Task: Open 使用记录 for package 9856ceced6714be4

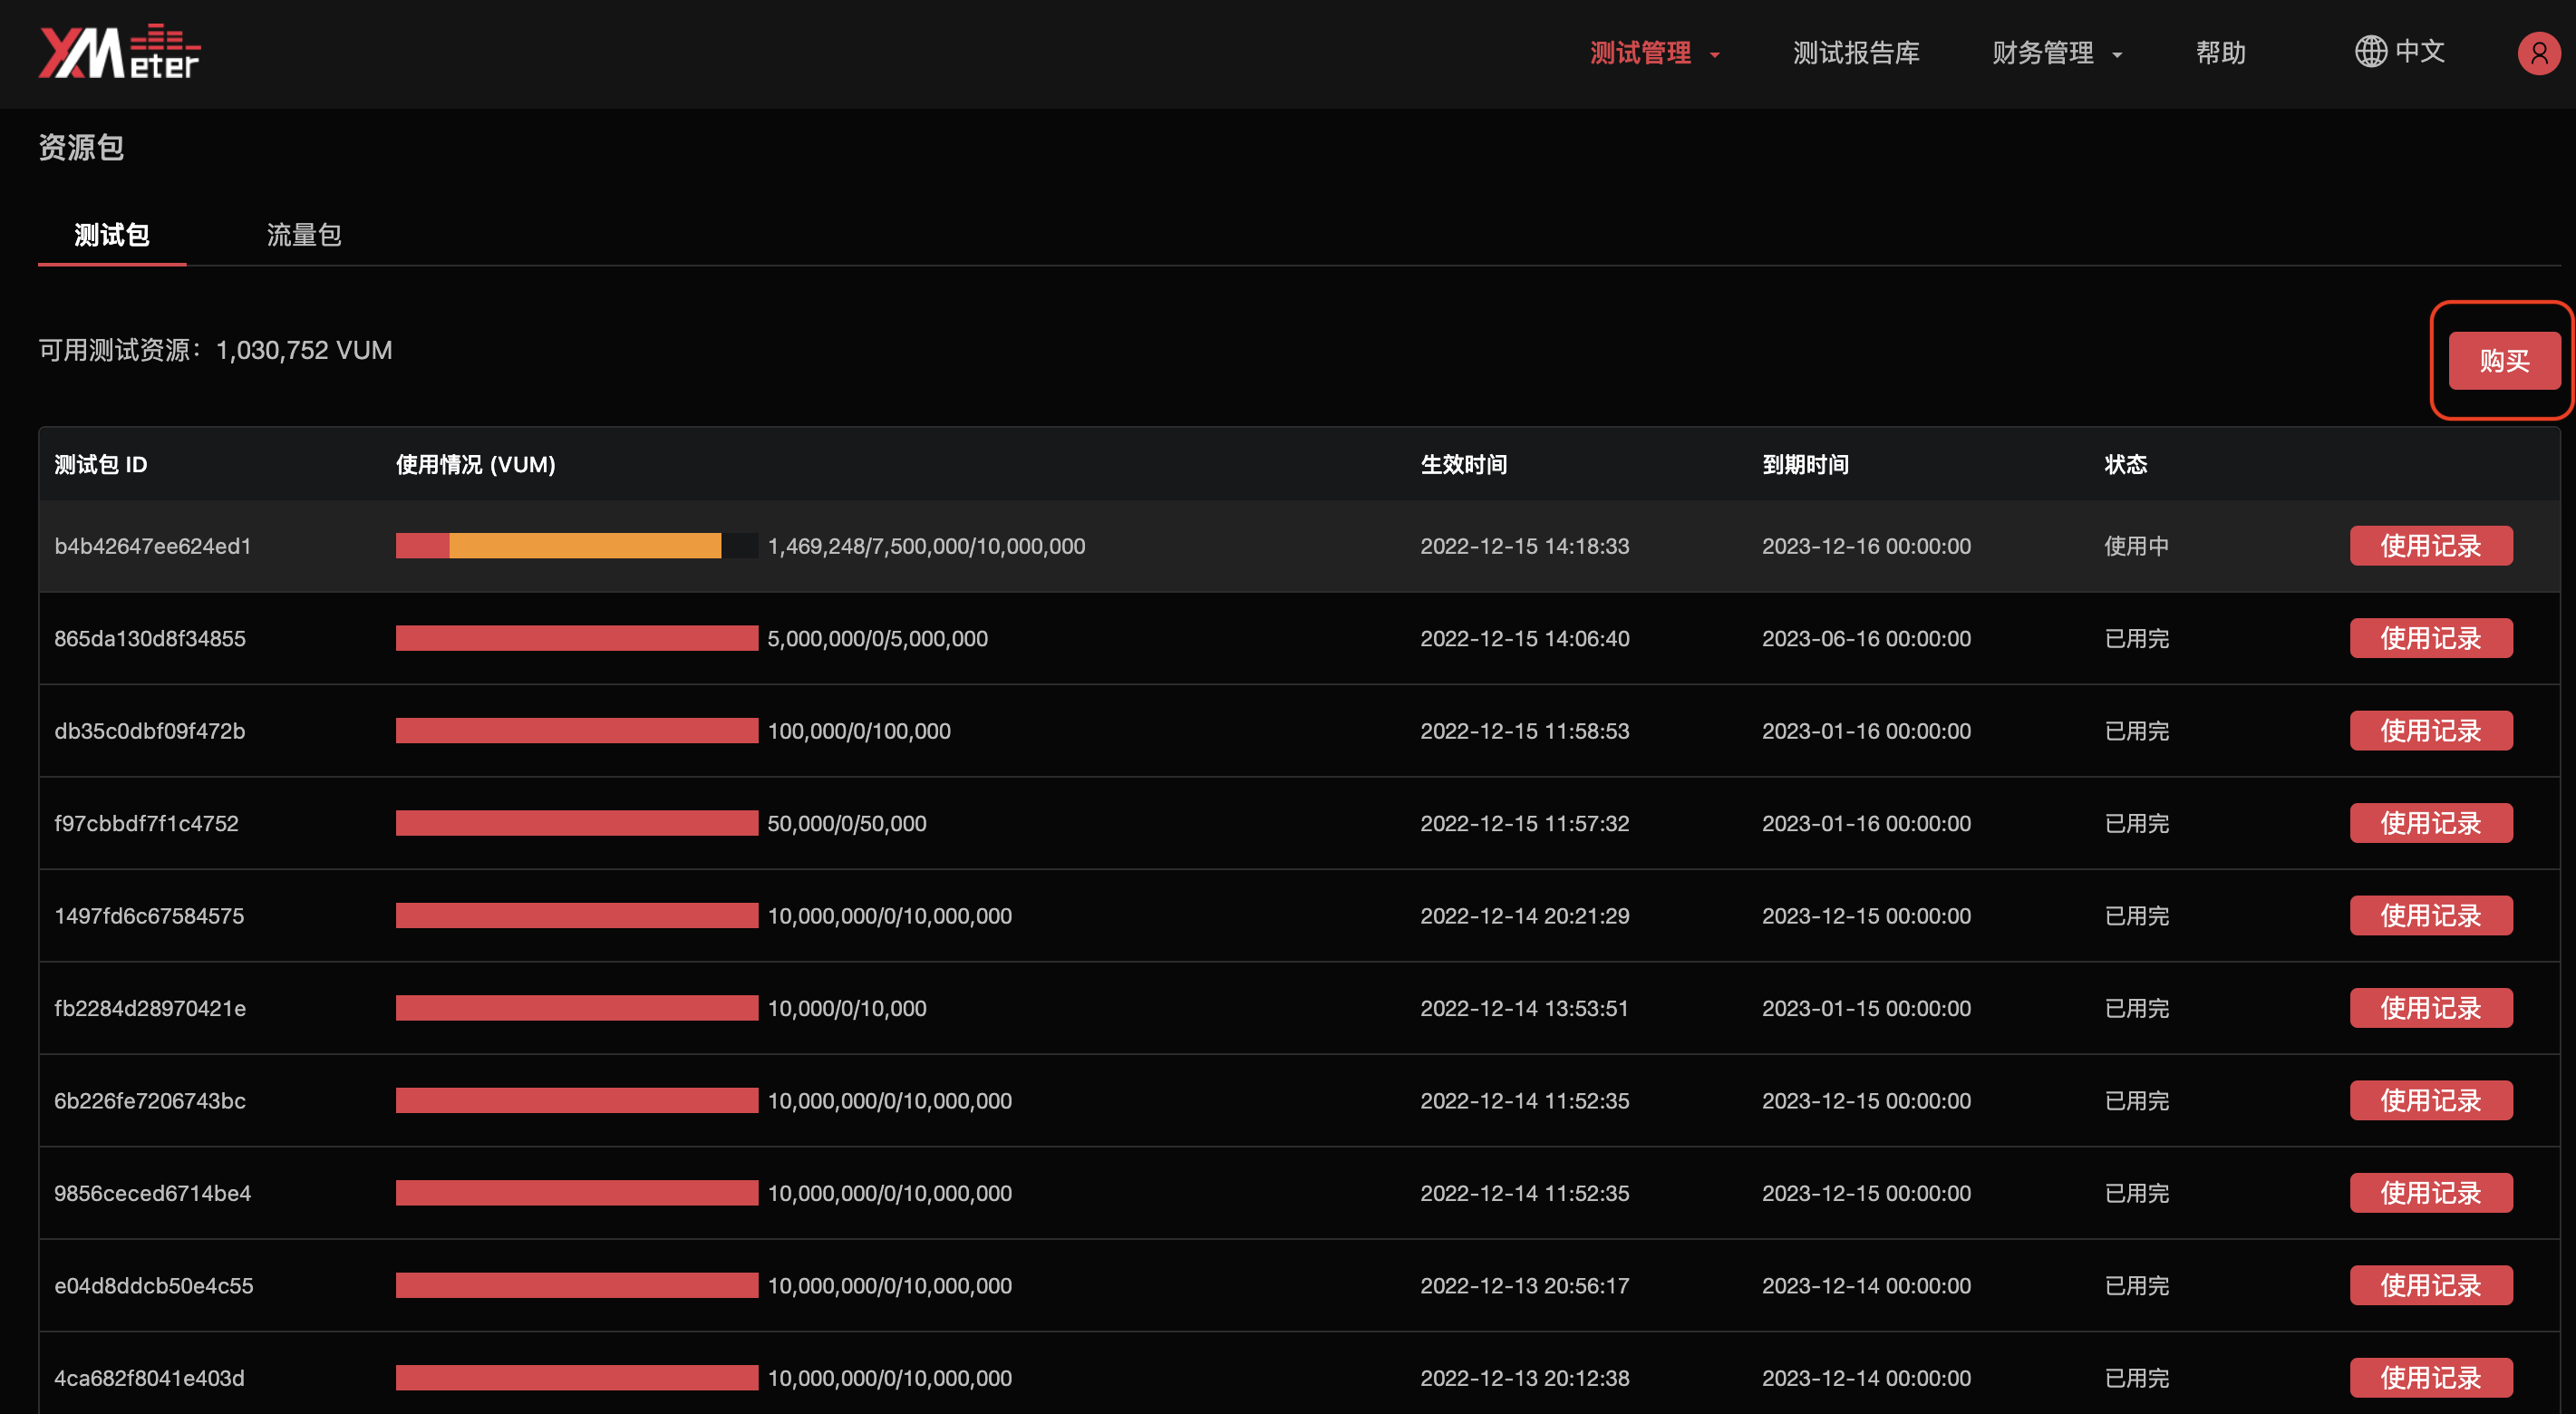Action: [2430, 1193]
